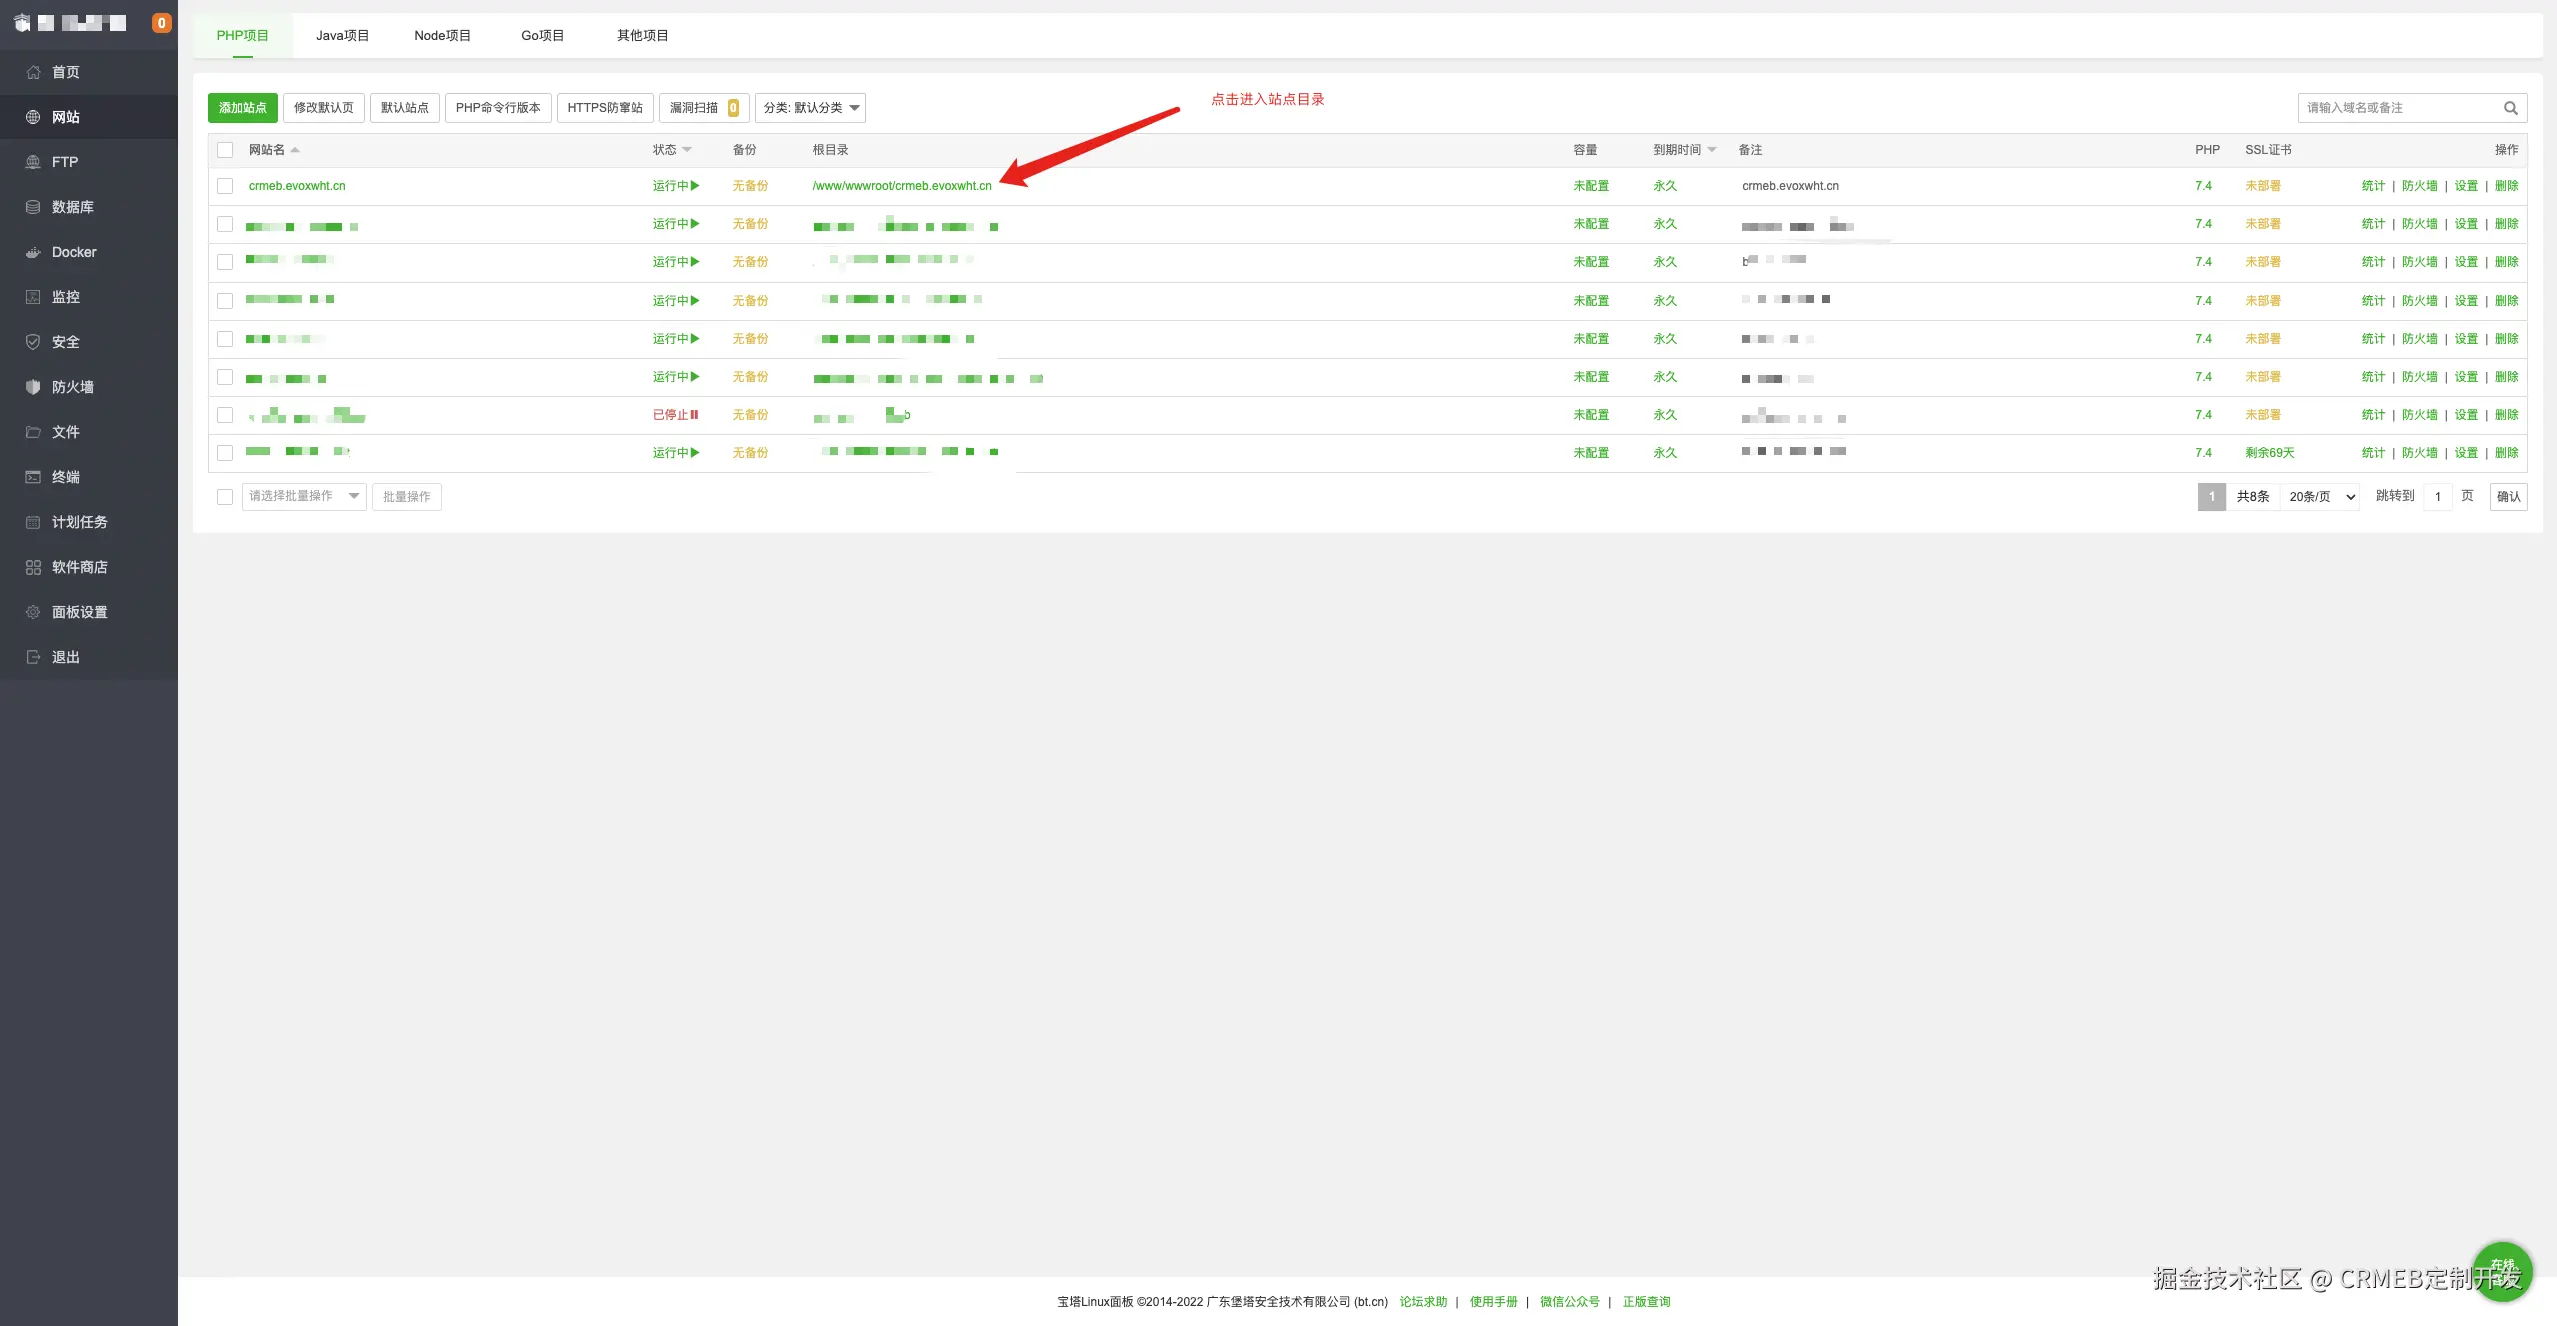Tick the checkbox beside batch operation dropdown

coord(225,497)
